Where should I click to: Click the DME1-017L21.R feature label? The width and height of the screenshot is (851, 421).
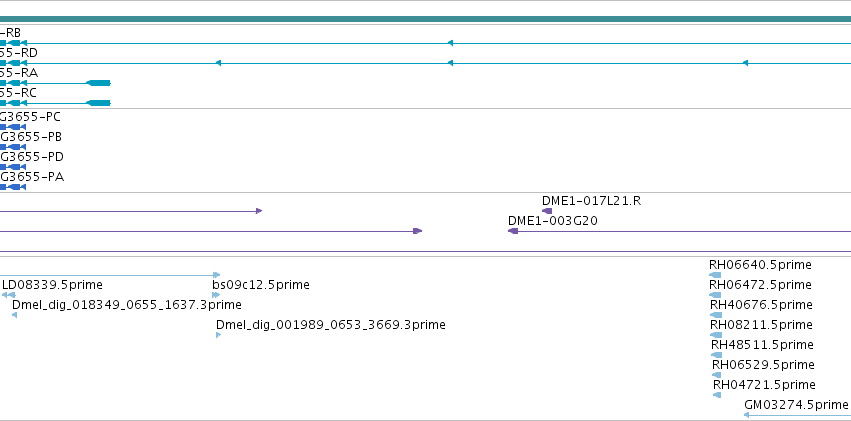591,201
